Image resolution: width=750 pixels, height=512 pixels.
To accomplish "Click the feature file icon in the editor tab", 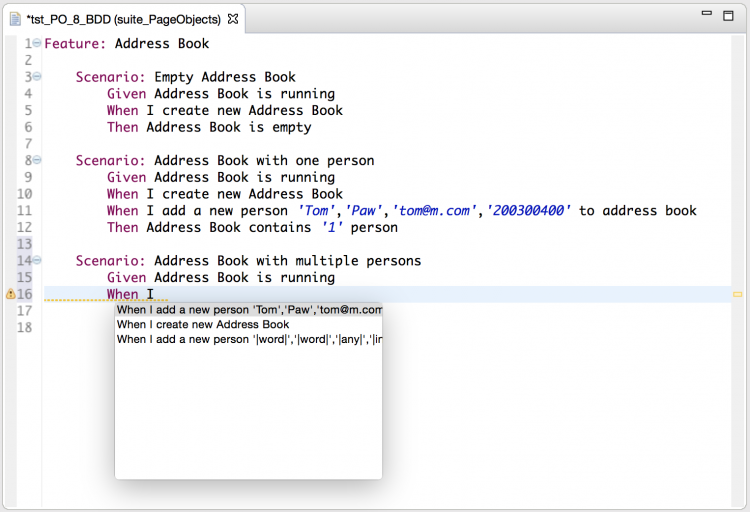I will tap(15, 19).
